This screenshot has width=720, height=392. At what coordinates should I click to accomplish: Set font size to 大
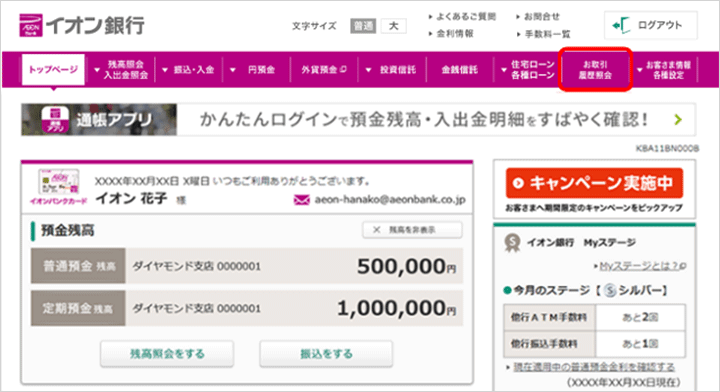coord(394,26)
